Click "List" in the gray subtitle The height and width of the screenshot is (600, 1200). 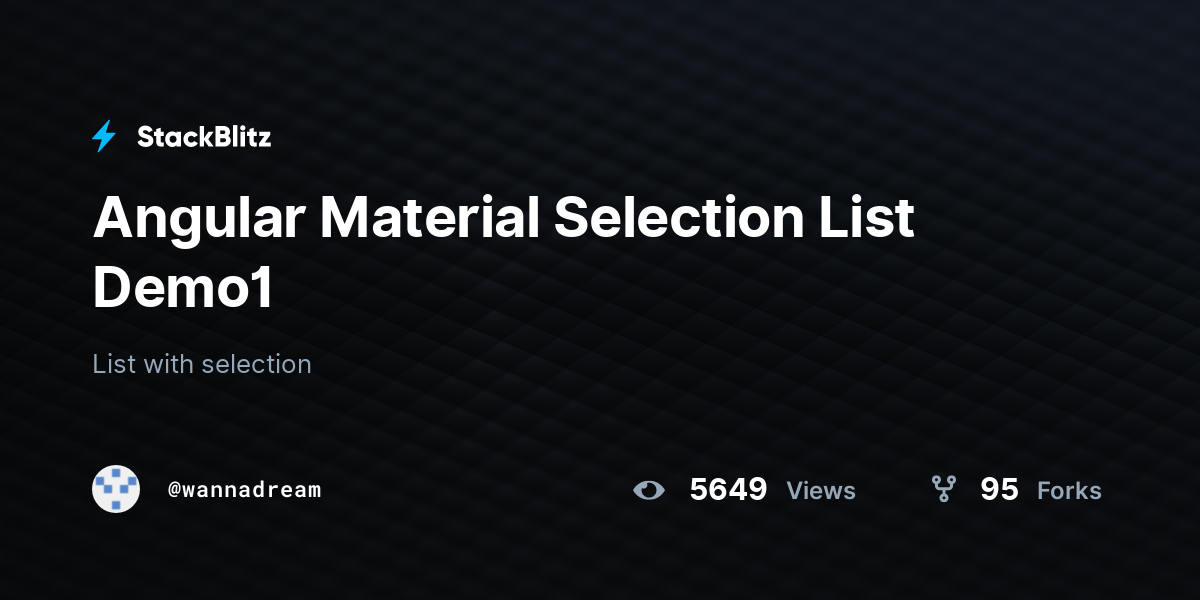pyautogui.click(x=114, y=364)
